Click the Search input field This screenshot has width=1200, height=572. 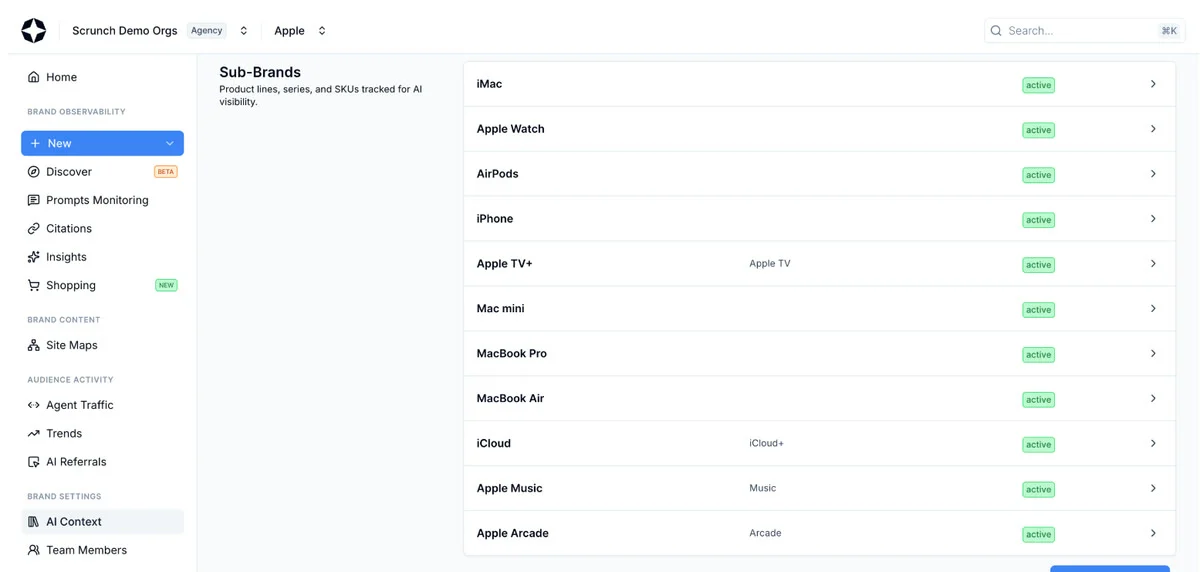(1085, 31)
